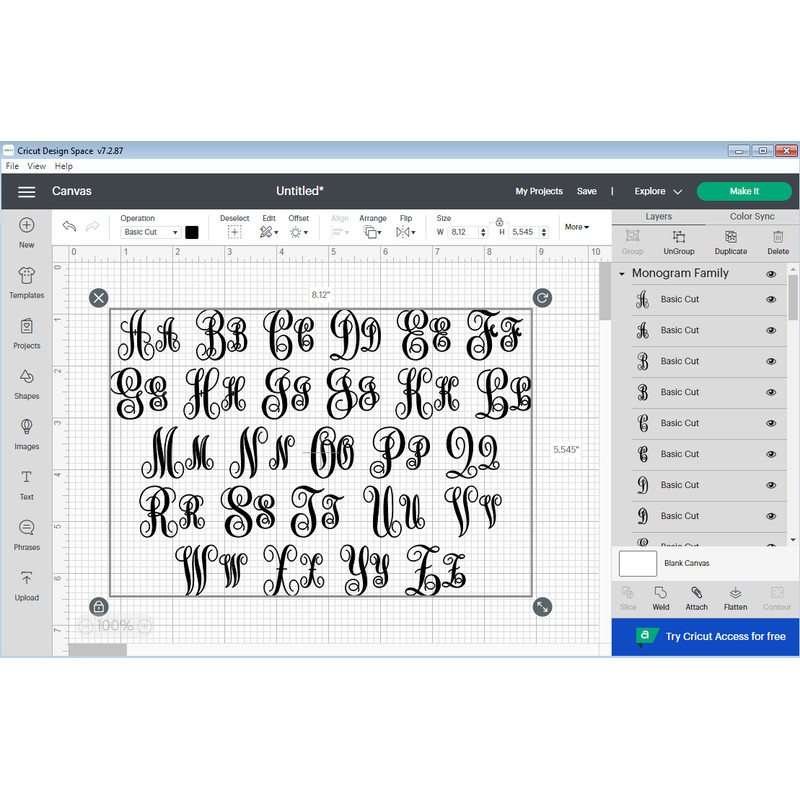Toggle visibility of Monogram Family group

pos(771,273)
